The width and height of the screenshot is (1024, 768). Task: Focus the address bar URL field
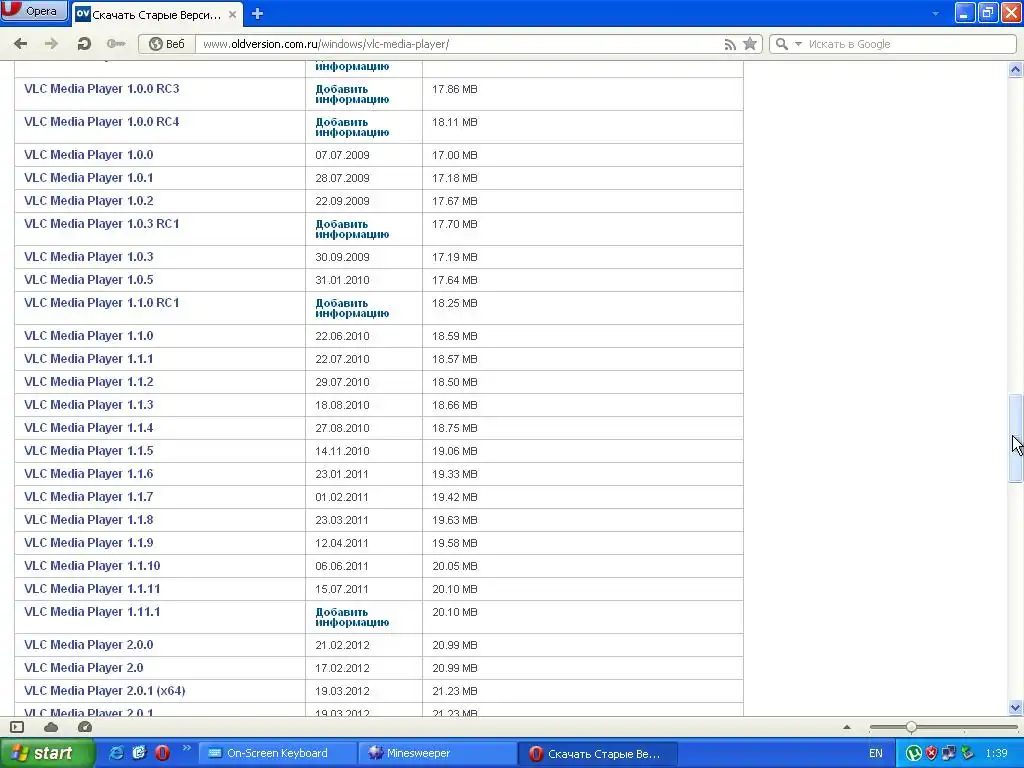[457, 44]
